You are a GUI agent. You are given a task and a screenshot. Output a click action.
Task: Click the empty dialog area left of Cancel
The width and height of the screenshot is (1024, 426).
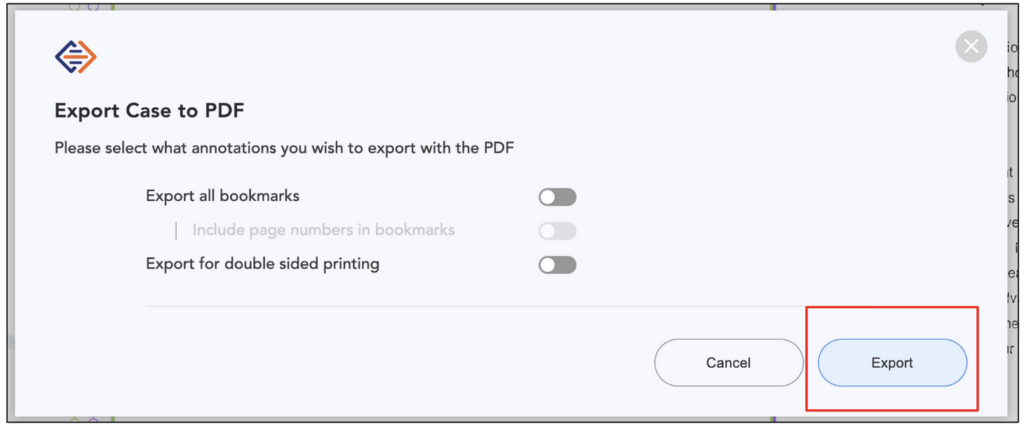point(400,362)
